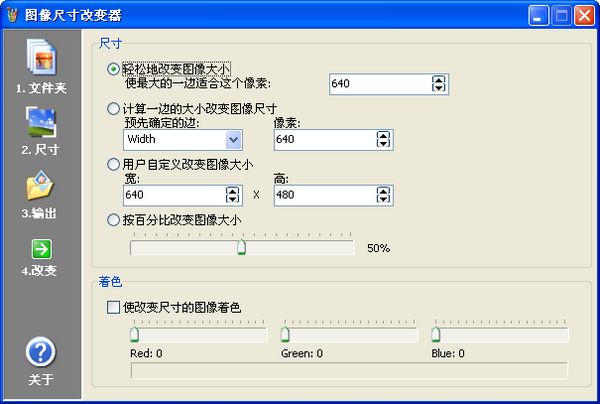This screenshot has height=404, width=600.
Task: Click the 50% percentage slider thumb
Action: [x=241, y=247]
